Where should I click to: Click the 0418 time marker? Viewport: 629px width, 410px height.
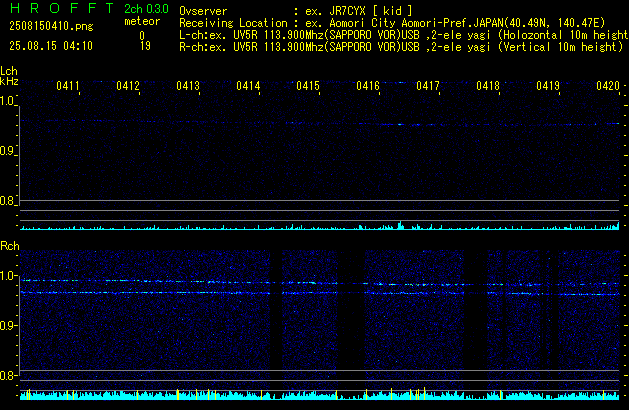tap(488, 86)
